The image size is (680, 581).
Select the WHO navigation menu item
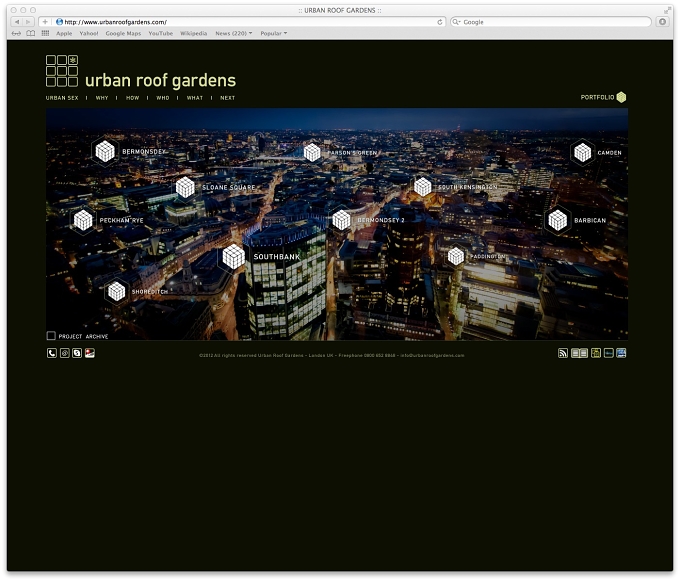[163, 98]
